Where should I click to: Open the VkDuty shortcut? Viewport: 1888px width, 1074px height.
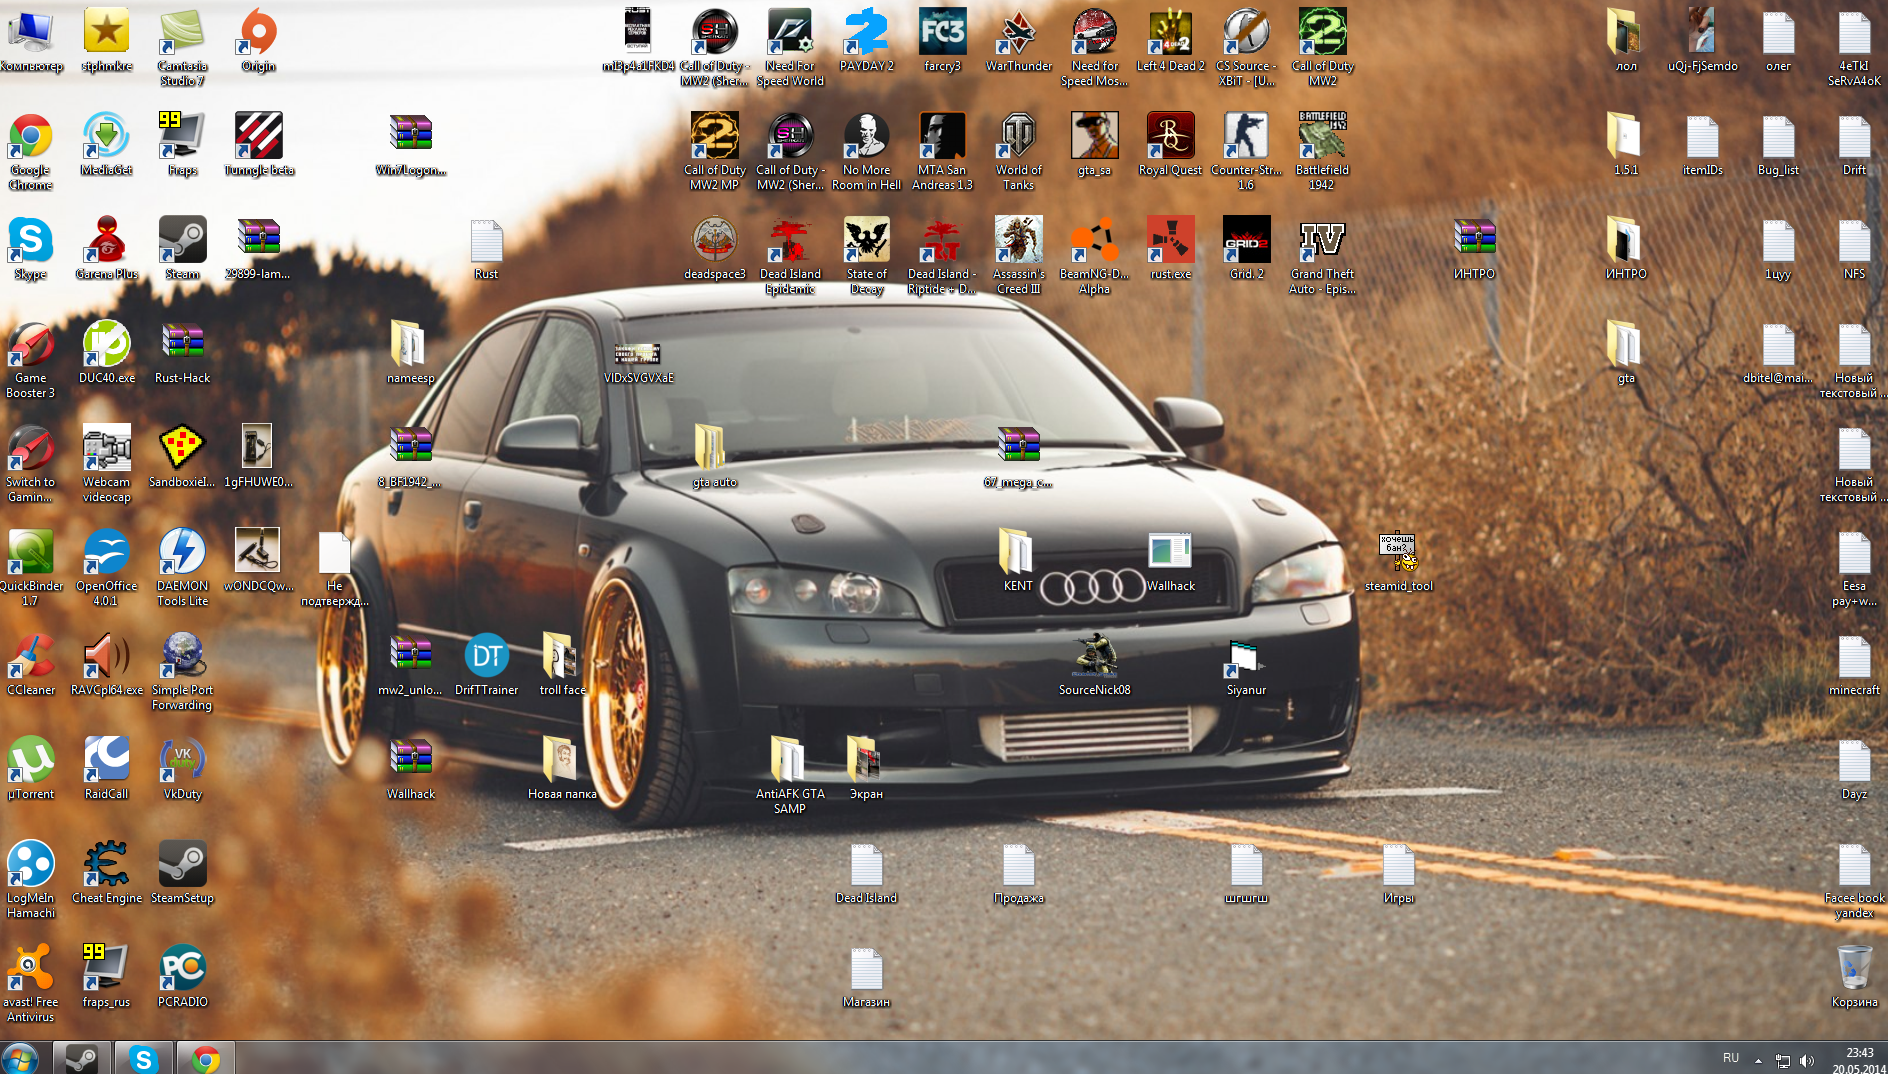183,768
